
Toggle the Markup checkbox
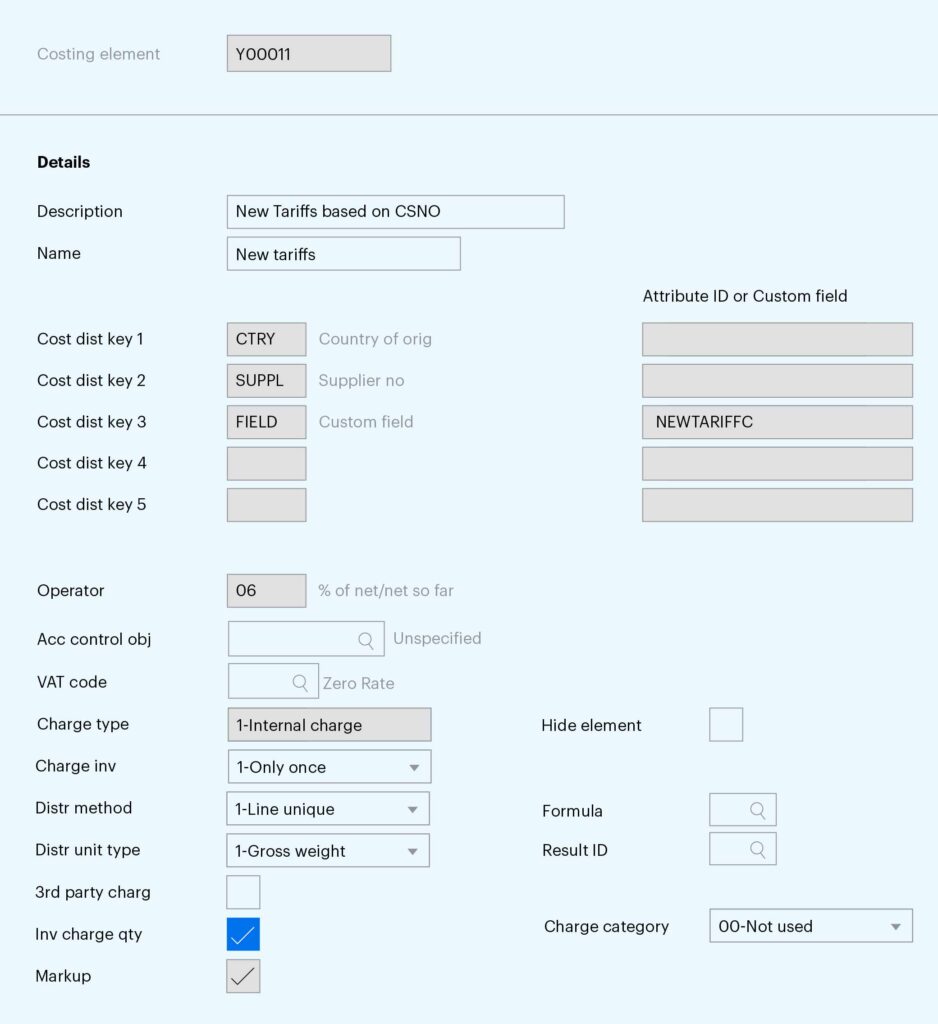[243, 976]
